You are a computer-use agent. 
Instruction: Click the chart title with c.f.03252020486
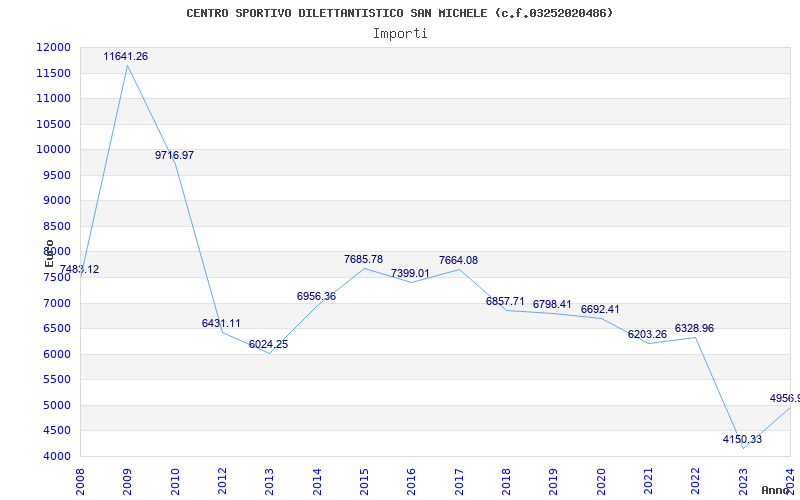click(x=399, y=13)
